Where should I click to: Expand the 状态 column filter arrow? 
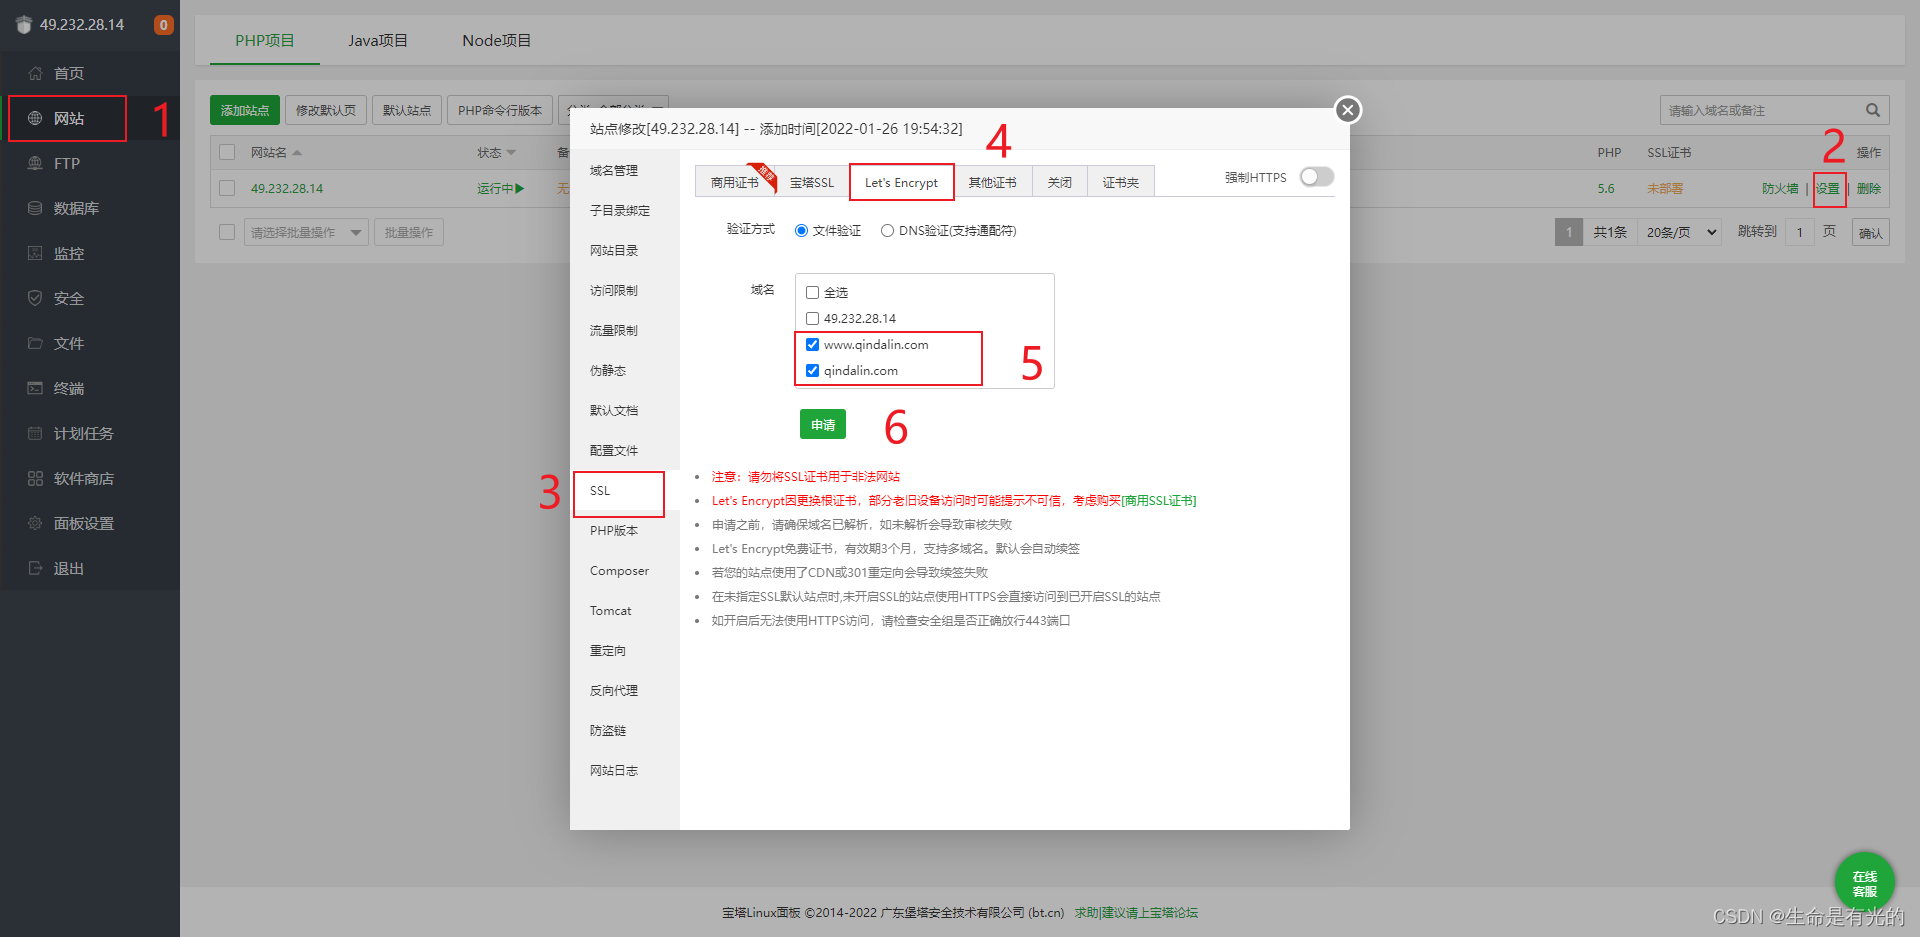click(x=511, y=153)
